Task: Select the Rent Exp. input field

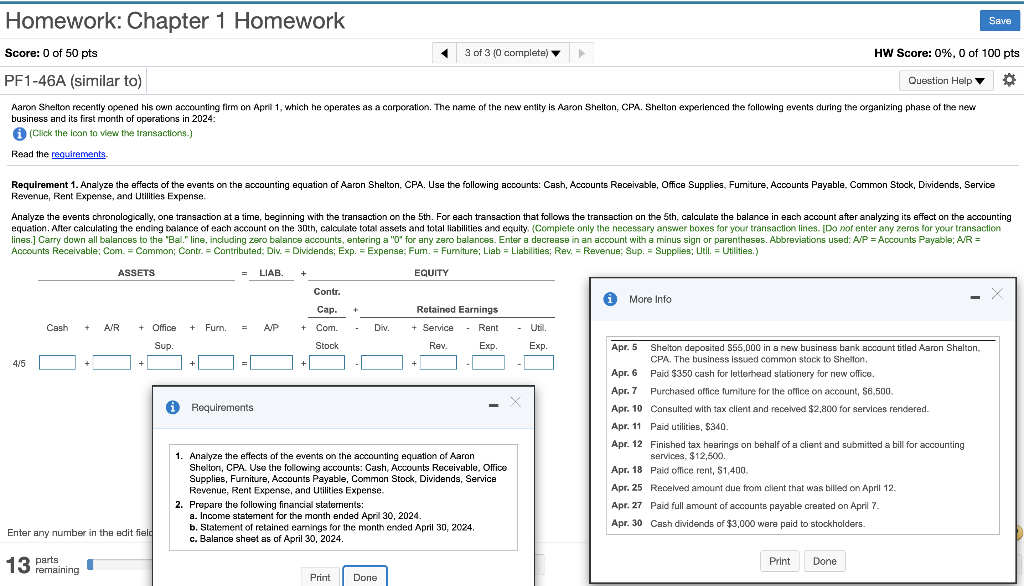Action: (x=488, y=363)
